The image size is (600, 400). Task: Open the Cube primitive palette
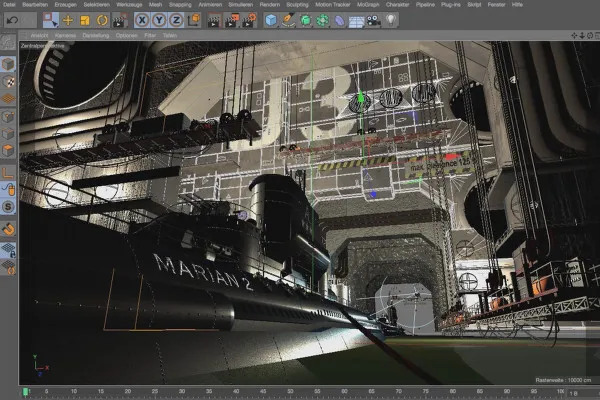pos(271,20)
